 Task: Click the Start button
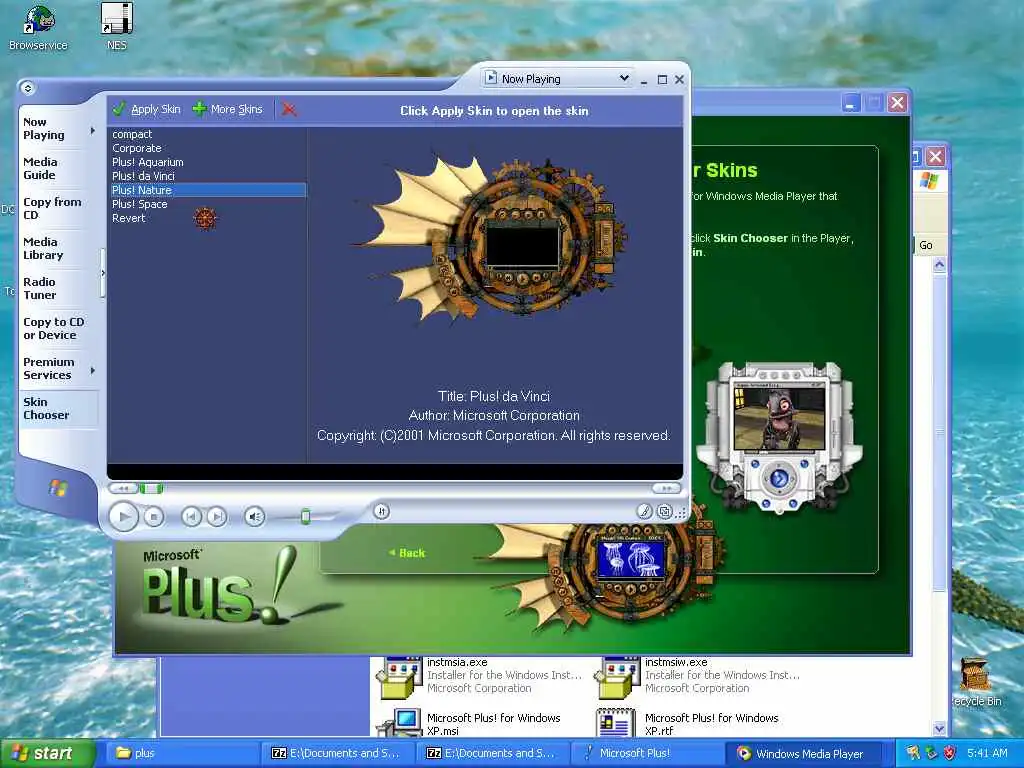coord(46,753)
